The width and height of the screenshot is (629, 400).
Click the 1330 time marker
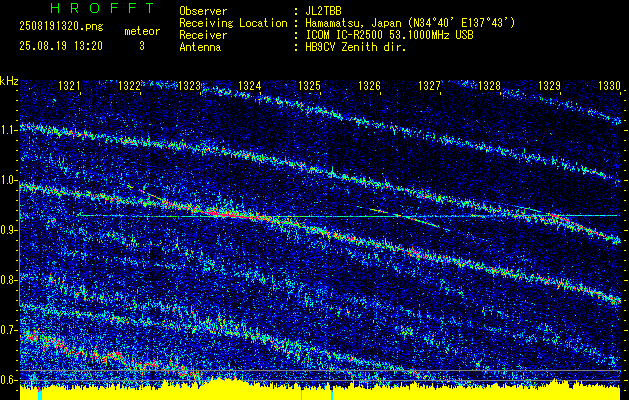point(609,86)
